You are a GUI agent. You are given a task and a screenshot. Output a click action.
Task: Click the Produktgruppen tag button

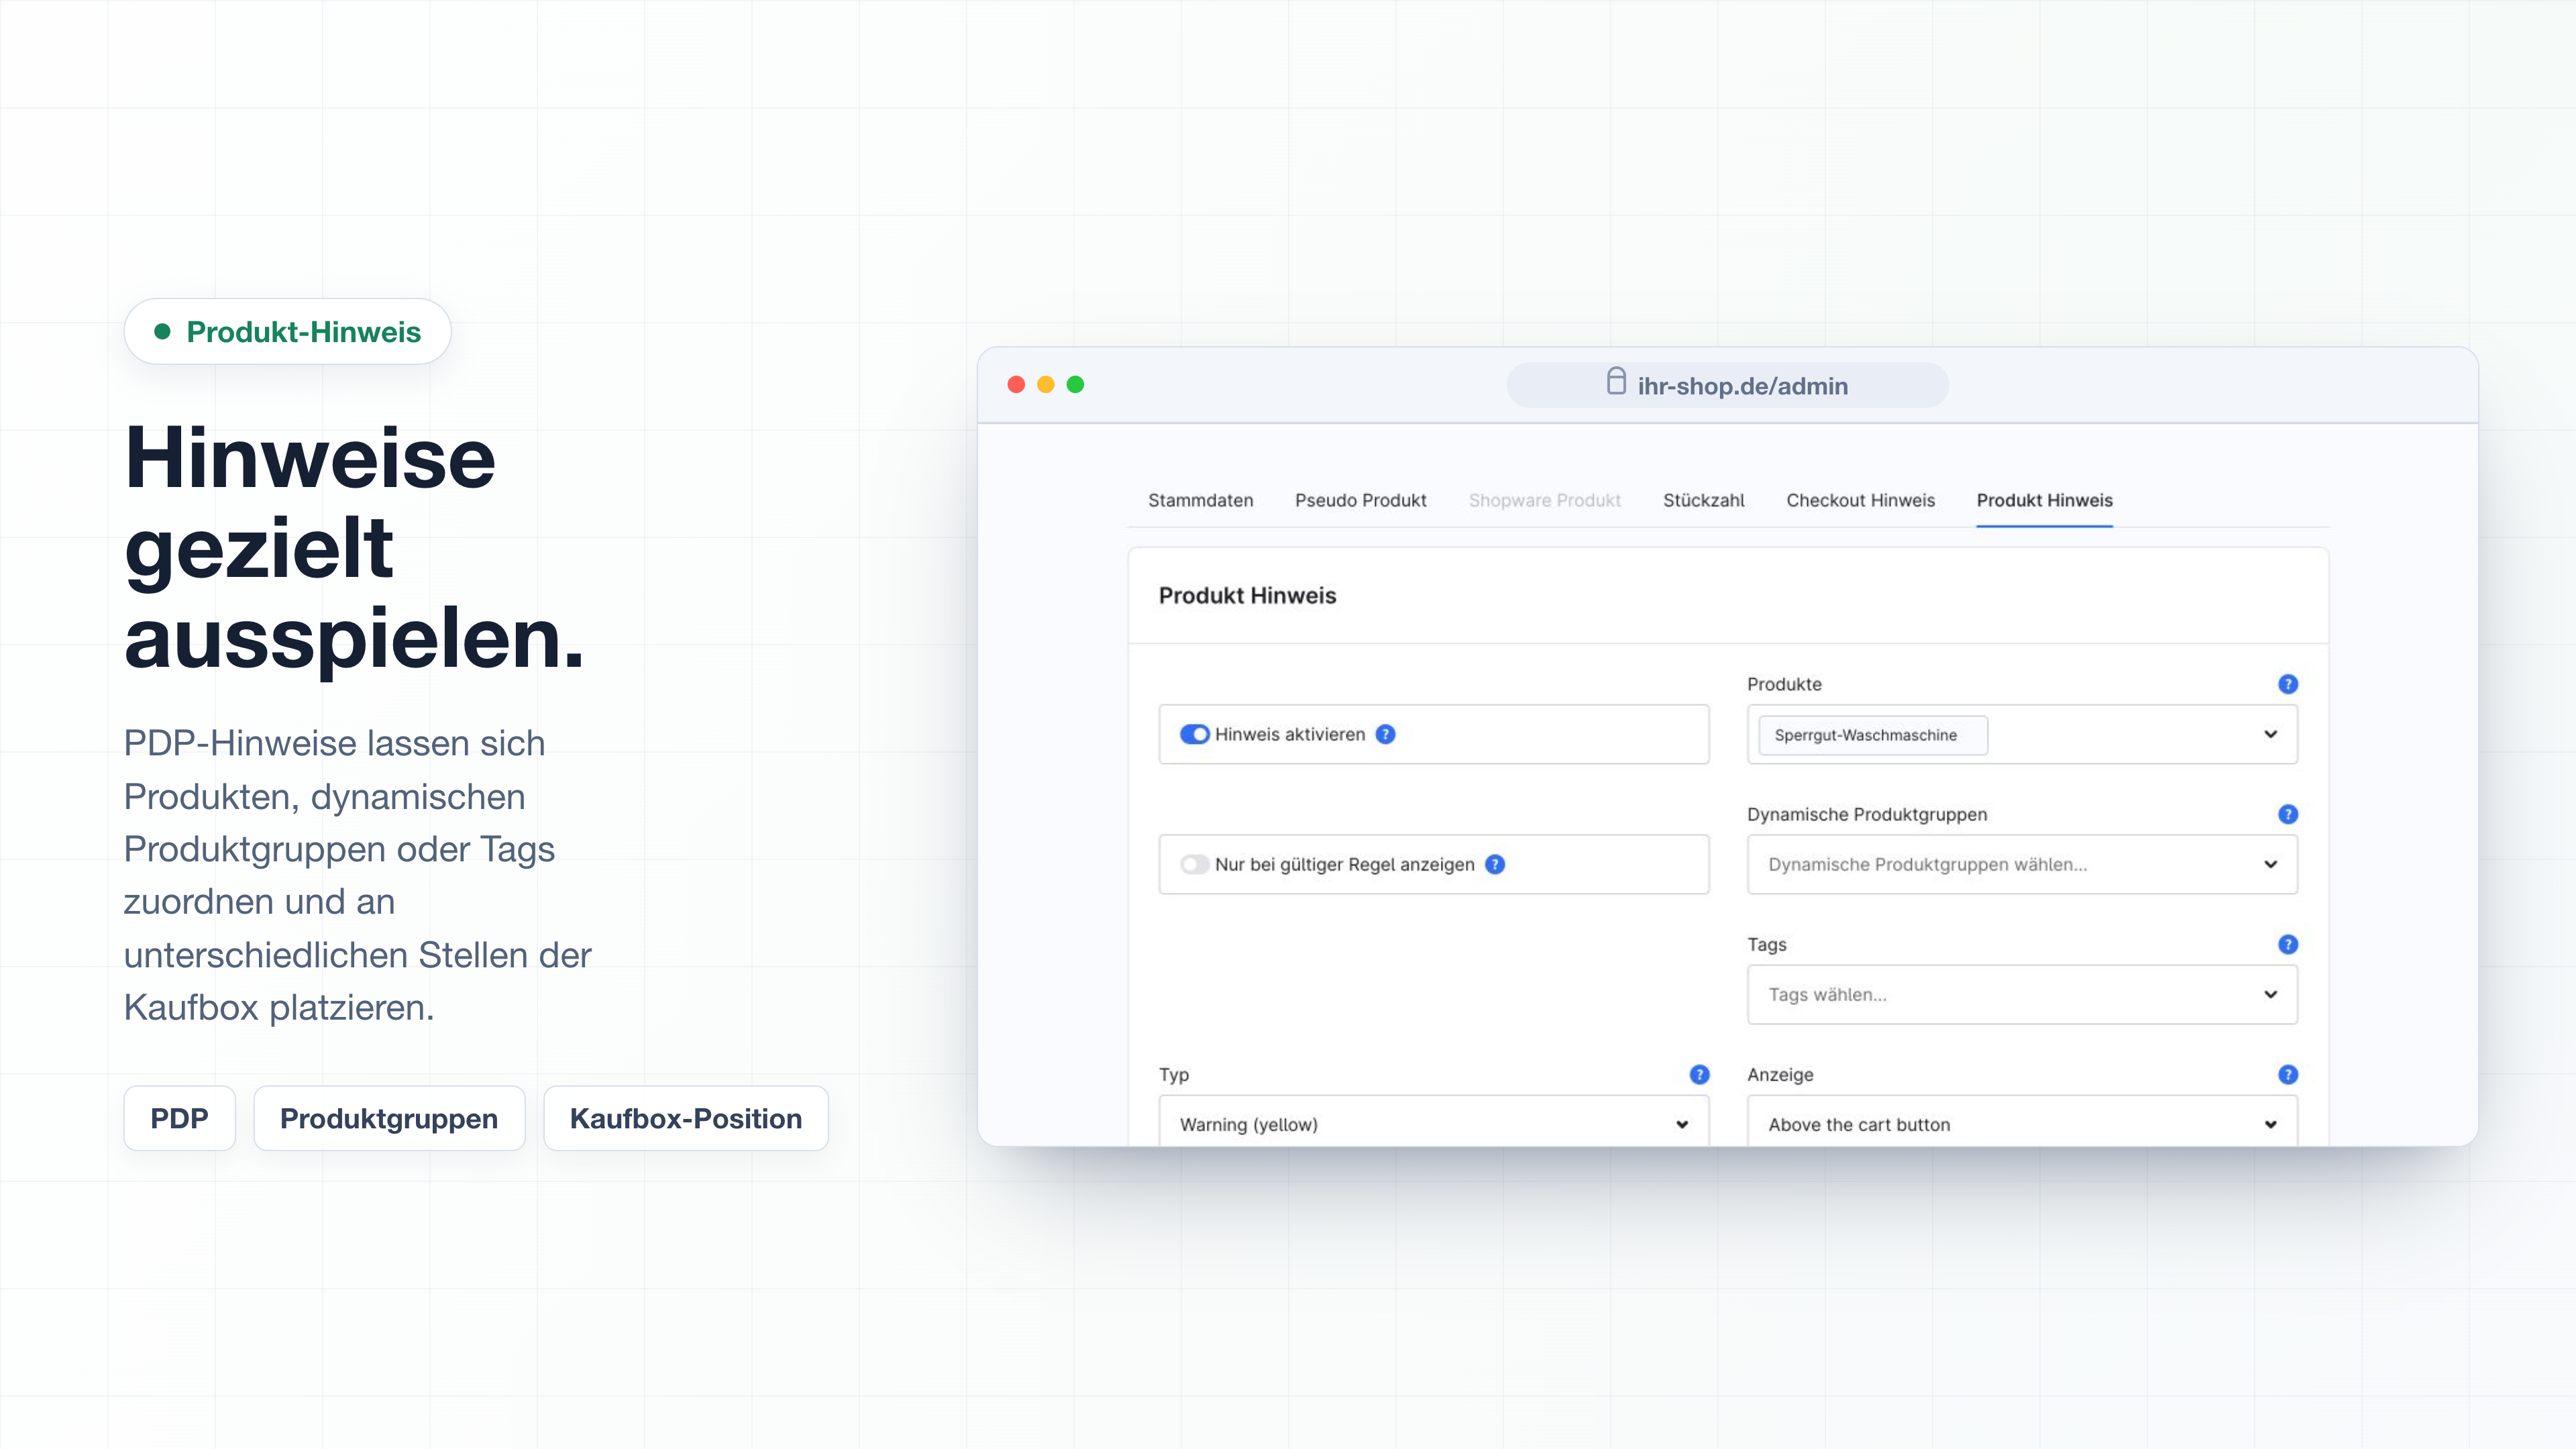click(x=389, y=1118)
